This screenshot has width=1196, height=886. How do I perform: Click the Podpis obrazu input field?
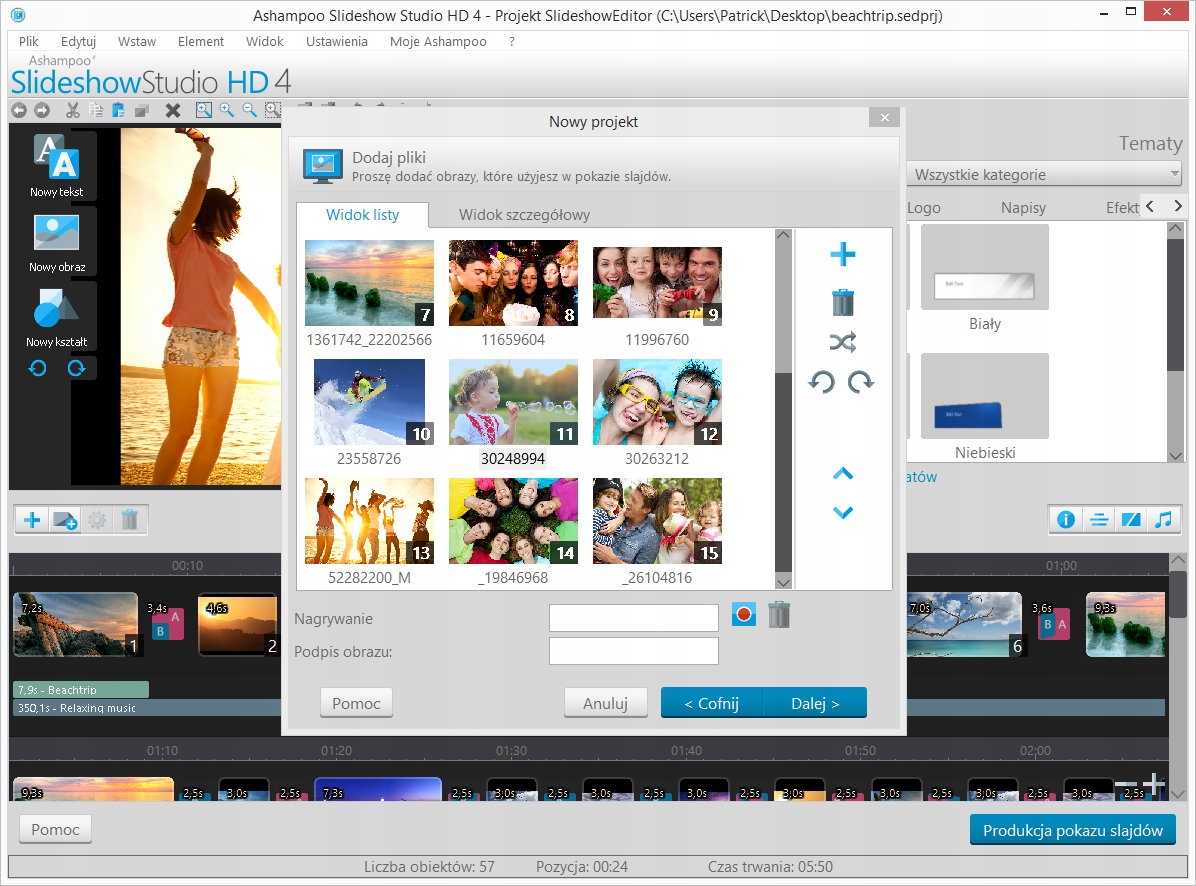(633, 651)
